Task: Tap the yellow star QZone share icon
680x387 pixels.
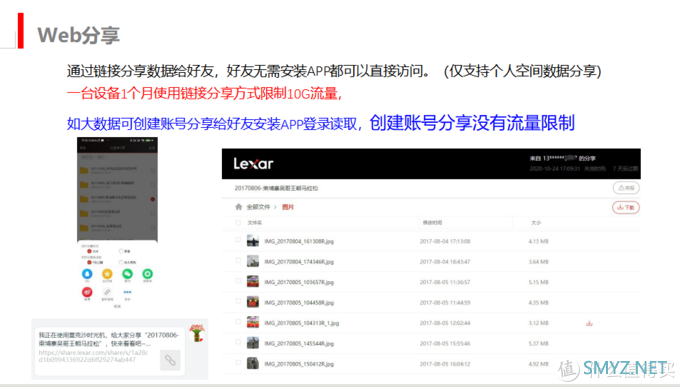Action: coord(107,274)
